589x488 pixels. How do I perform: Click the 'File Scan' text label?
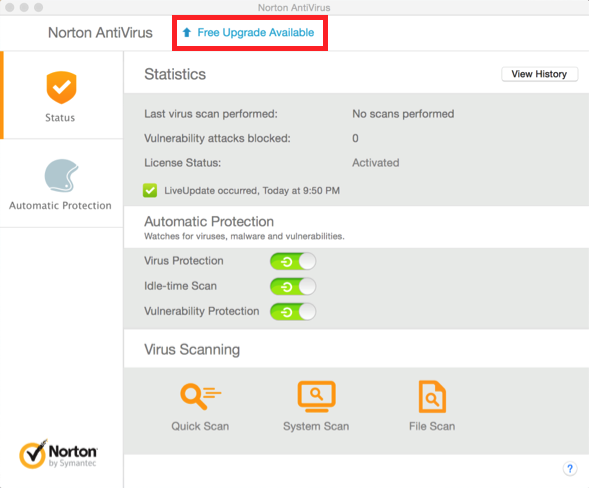pos(432,426)
